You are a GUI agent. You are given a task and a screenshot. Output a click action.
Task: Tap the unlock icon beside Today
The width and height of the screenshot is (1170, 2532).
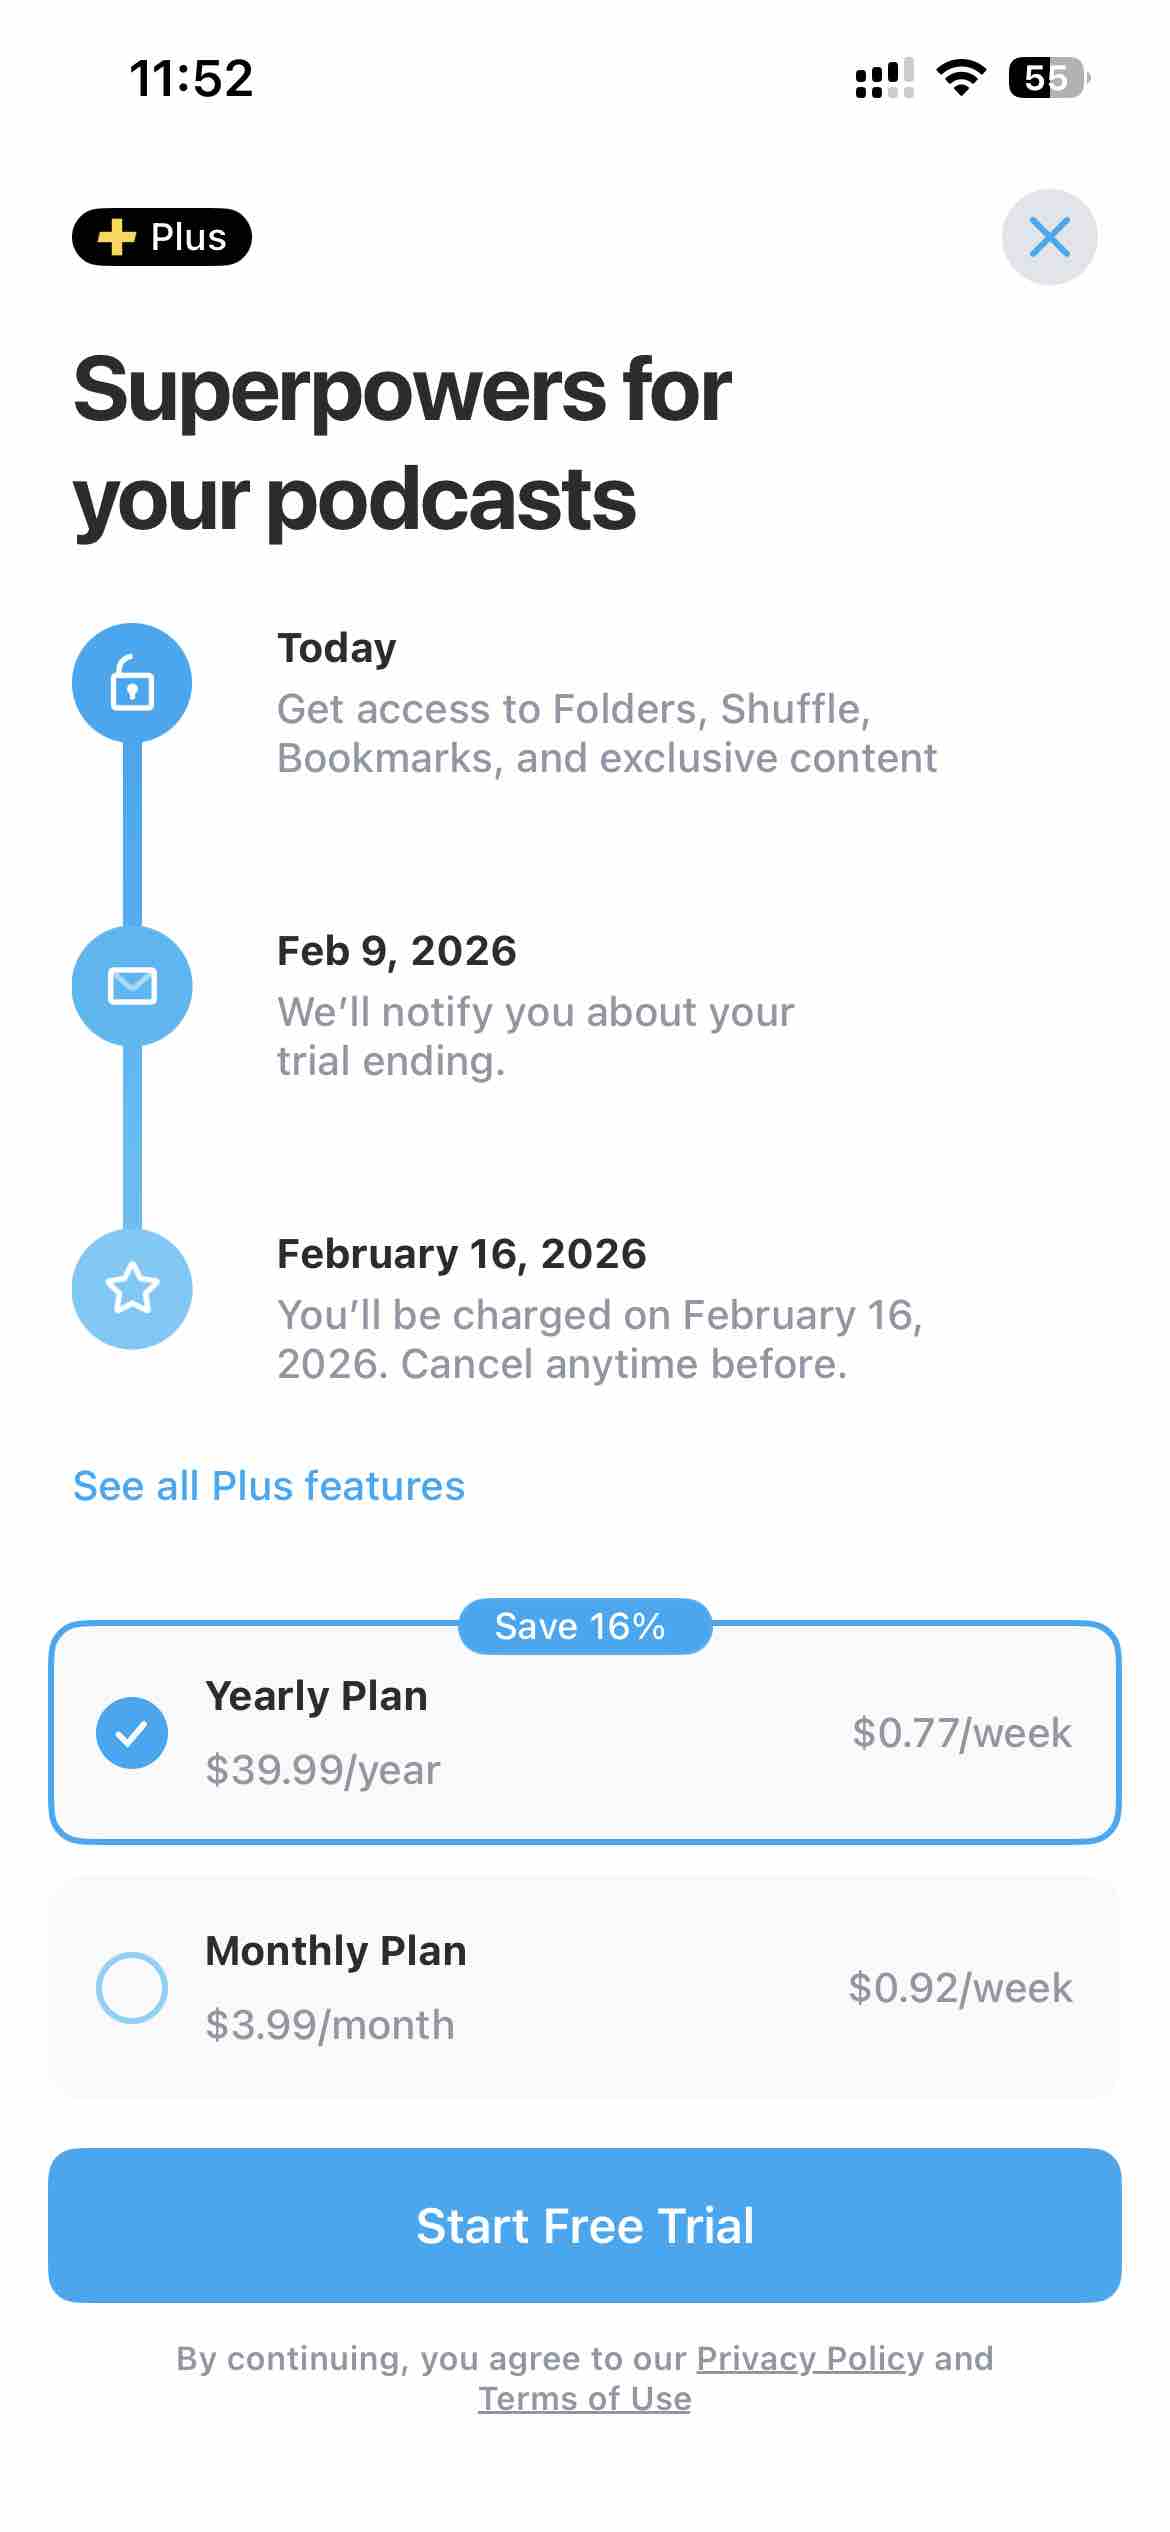coord(132,683)
